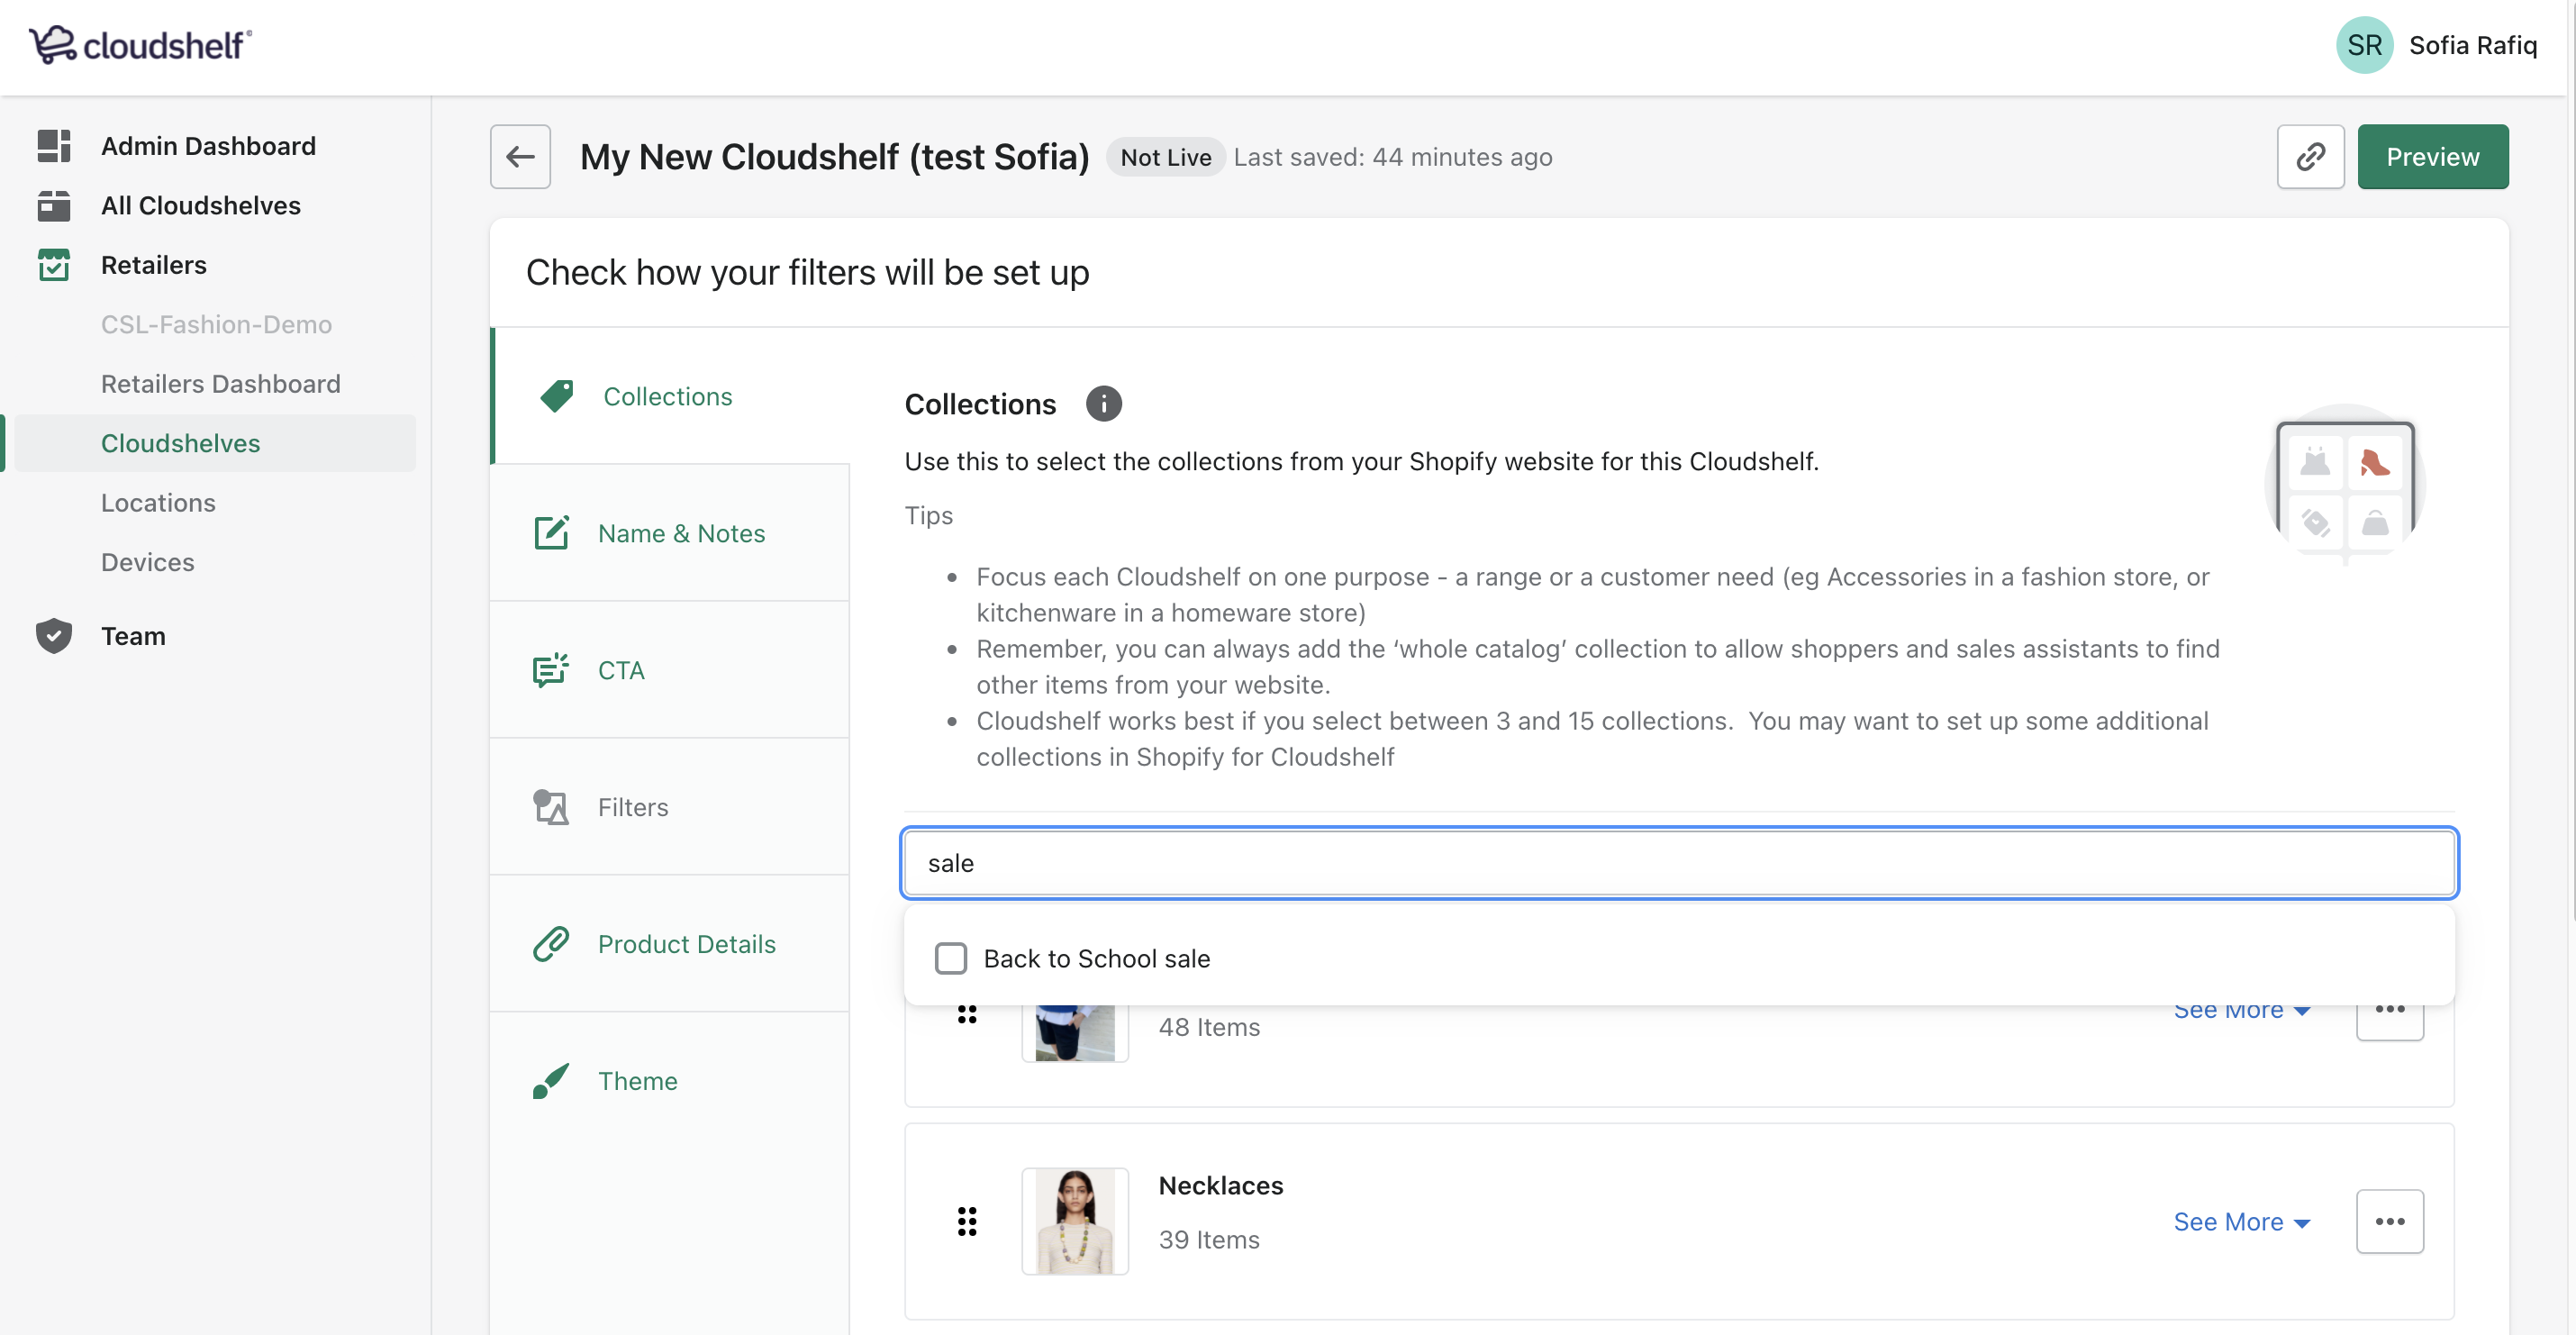Go back using the left arrow button
The image size is (2576, 1335).
click(520, 157)
